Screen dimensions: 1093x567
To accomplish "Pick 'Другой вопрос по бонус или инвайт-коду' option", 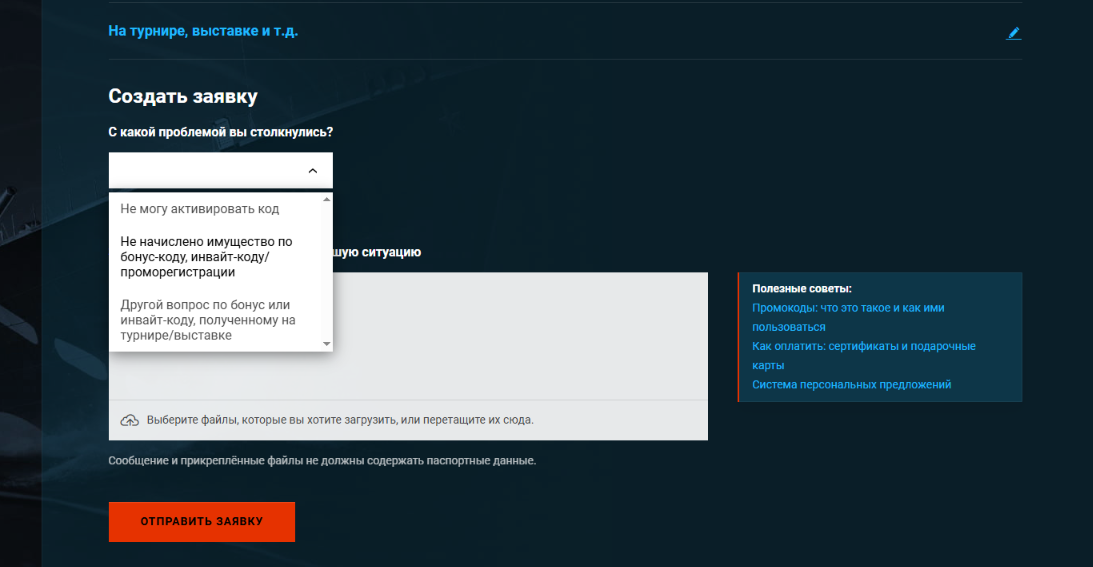I will (x=207, y=320).
